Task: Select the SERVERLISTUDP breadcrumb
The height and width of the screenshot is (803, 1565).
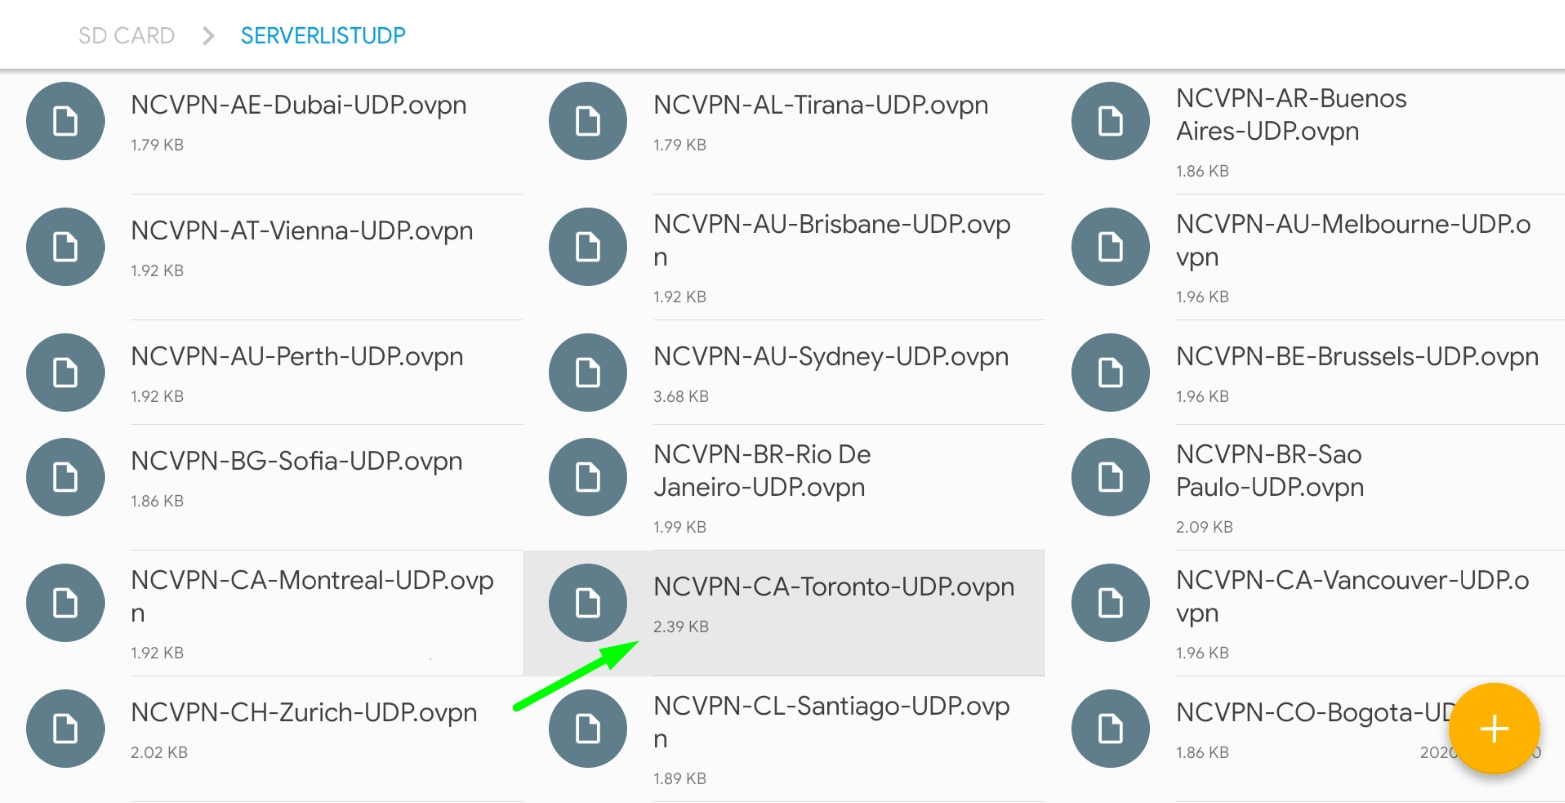Action: (x=323, y=36)
